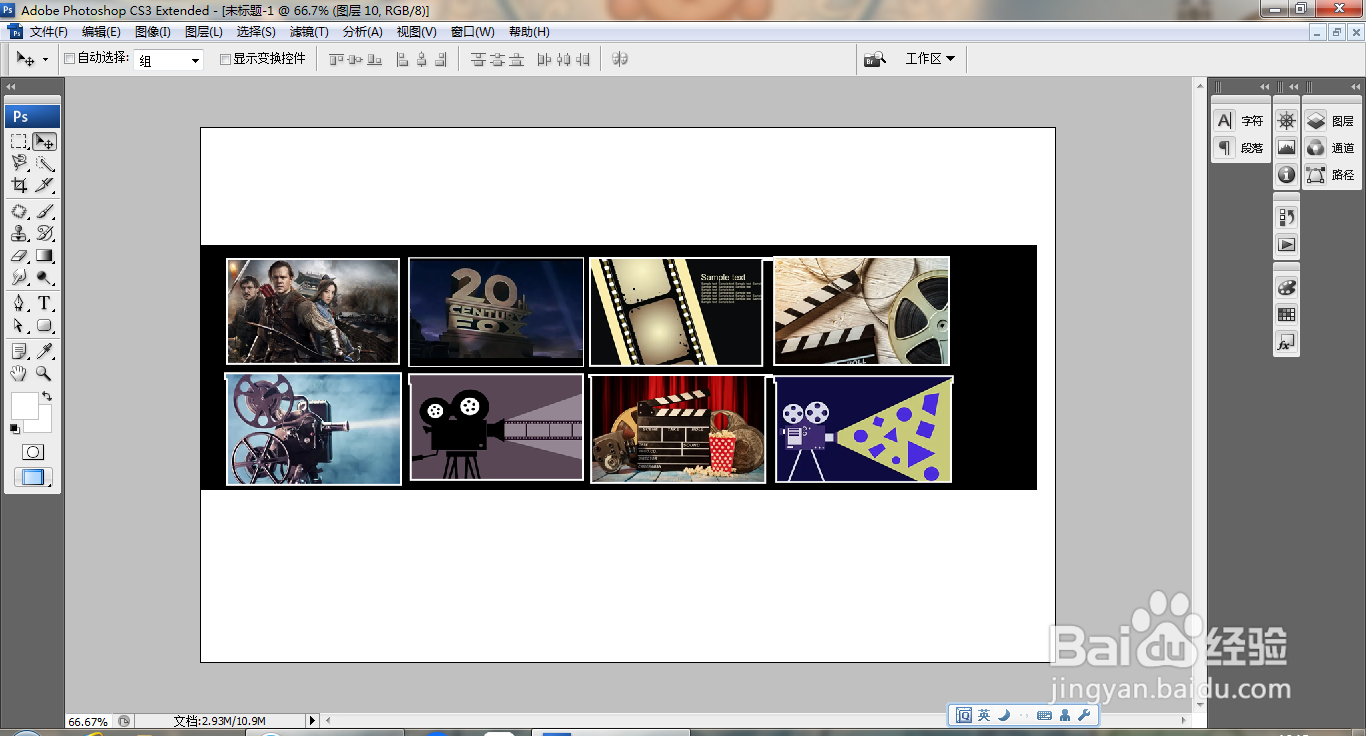Select the Hand tool
Screen dimensions: 1366x736
coord(19,373)
